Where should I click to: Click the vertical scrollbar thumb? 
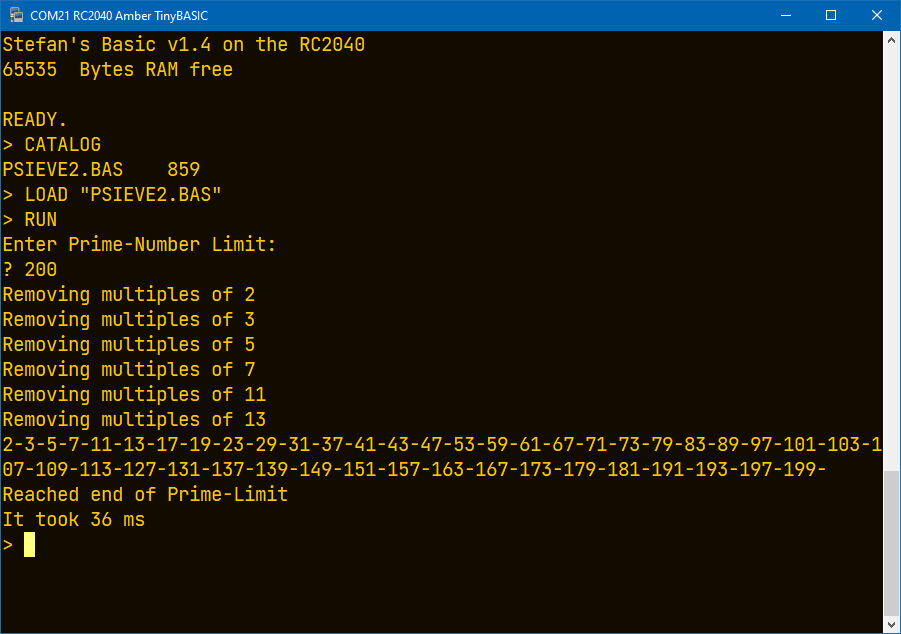point(891,543)
